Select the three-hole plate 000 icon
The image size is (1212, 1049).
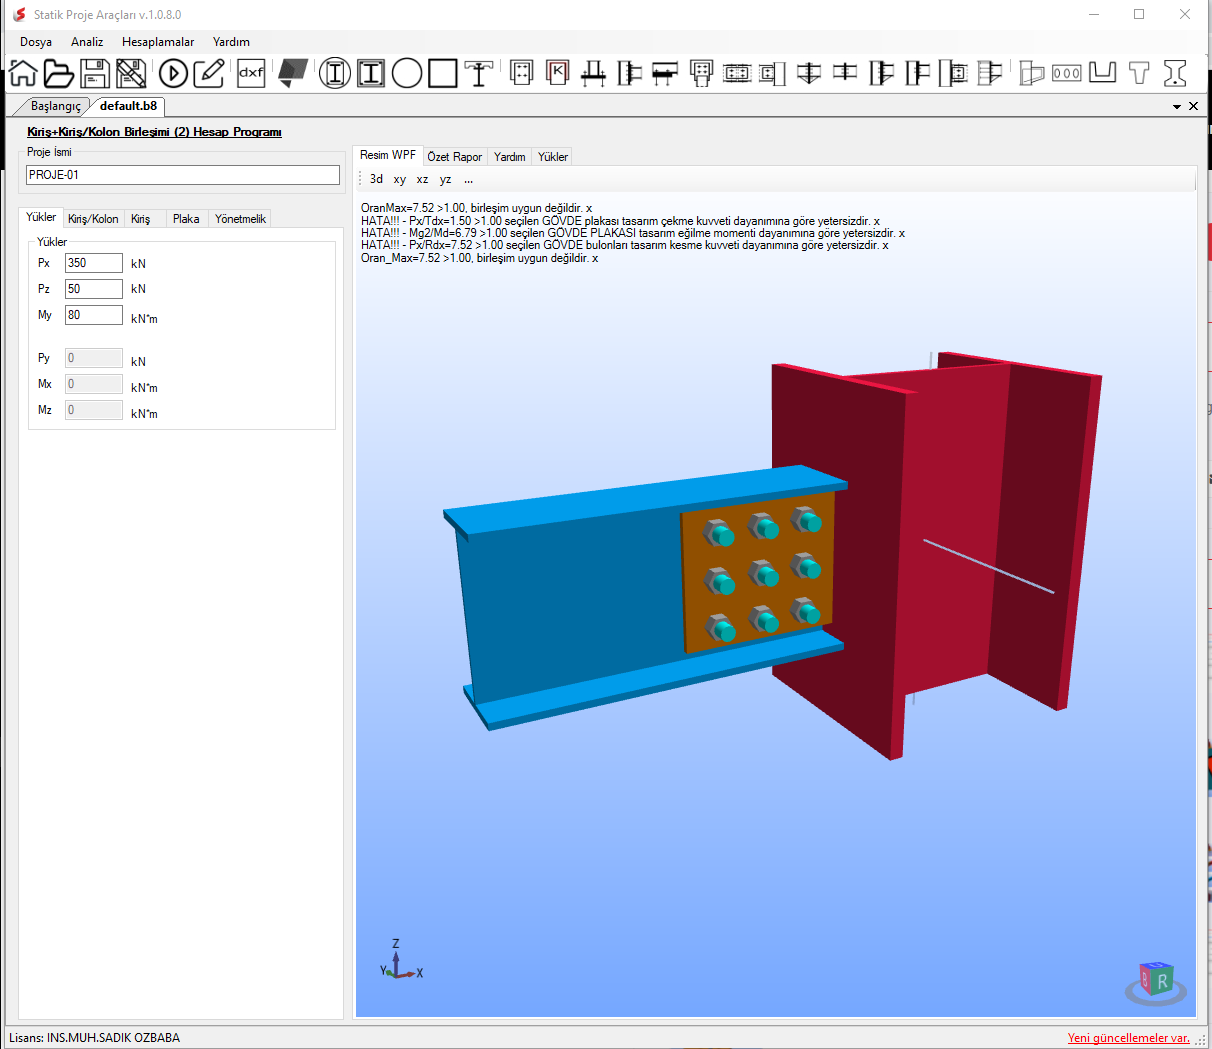click(x=1067, y=73)
